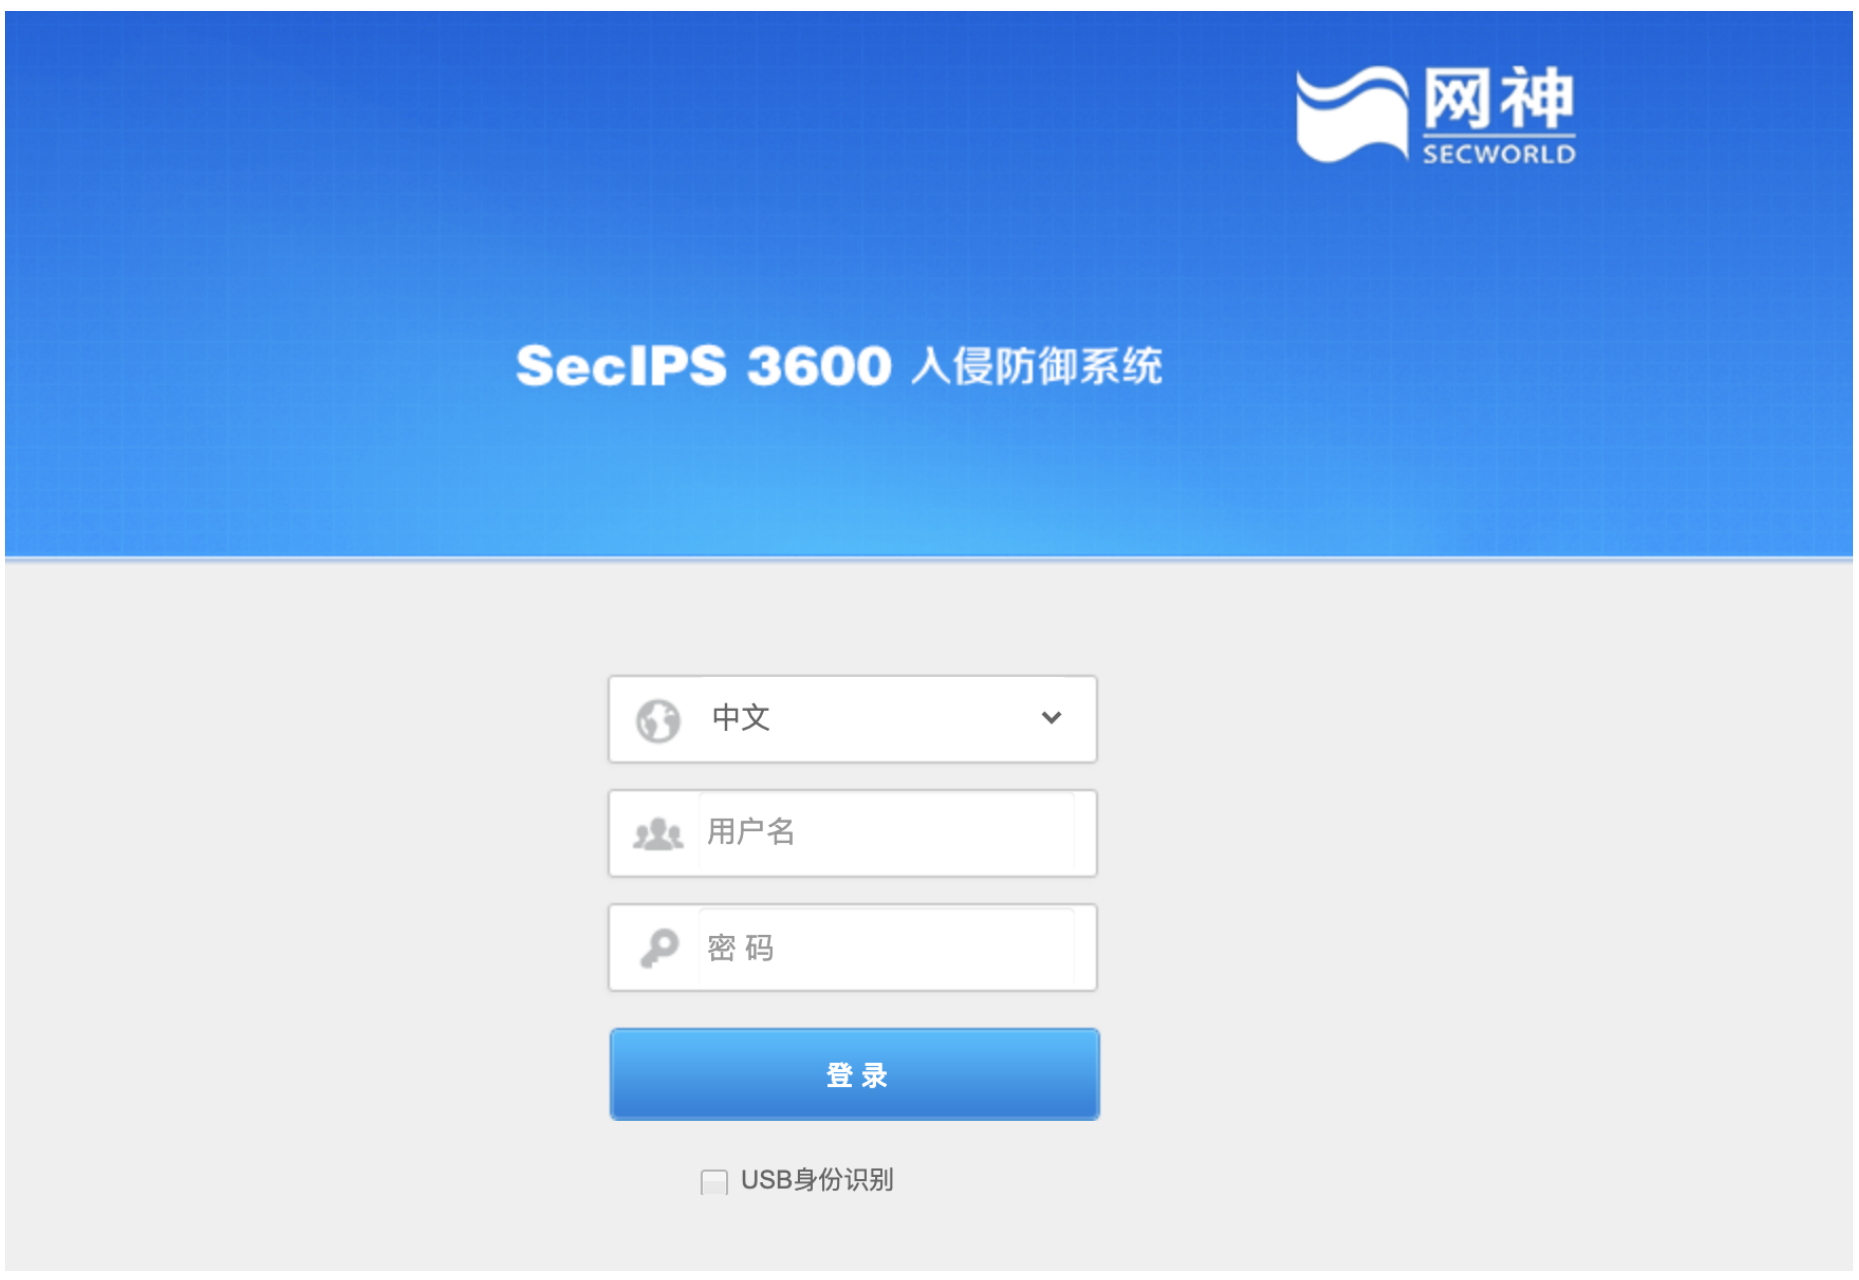This screenshot has height=1280, width=1859.
Task: Enable the USB身份识别 checkbox
Action: tap(714, 1182)
